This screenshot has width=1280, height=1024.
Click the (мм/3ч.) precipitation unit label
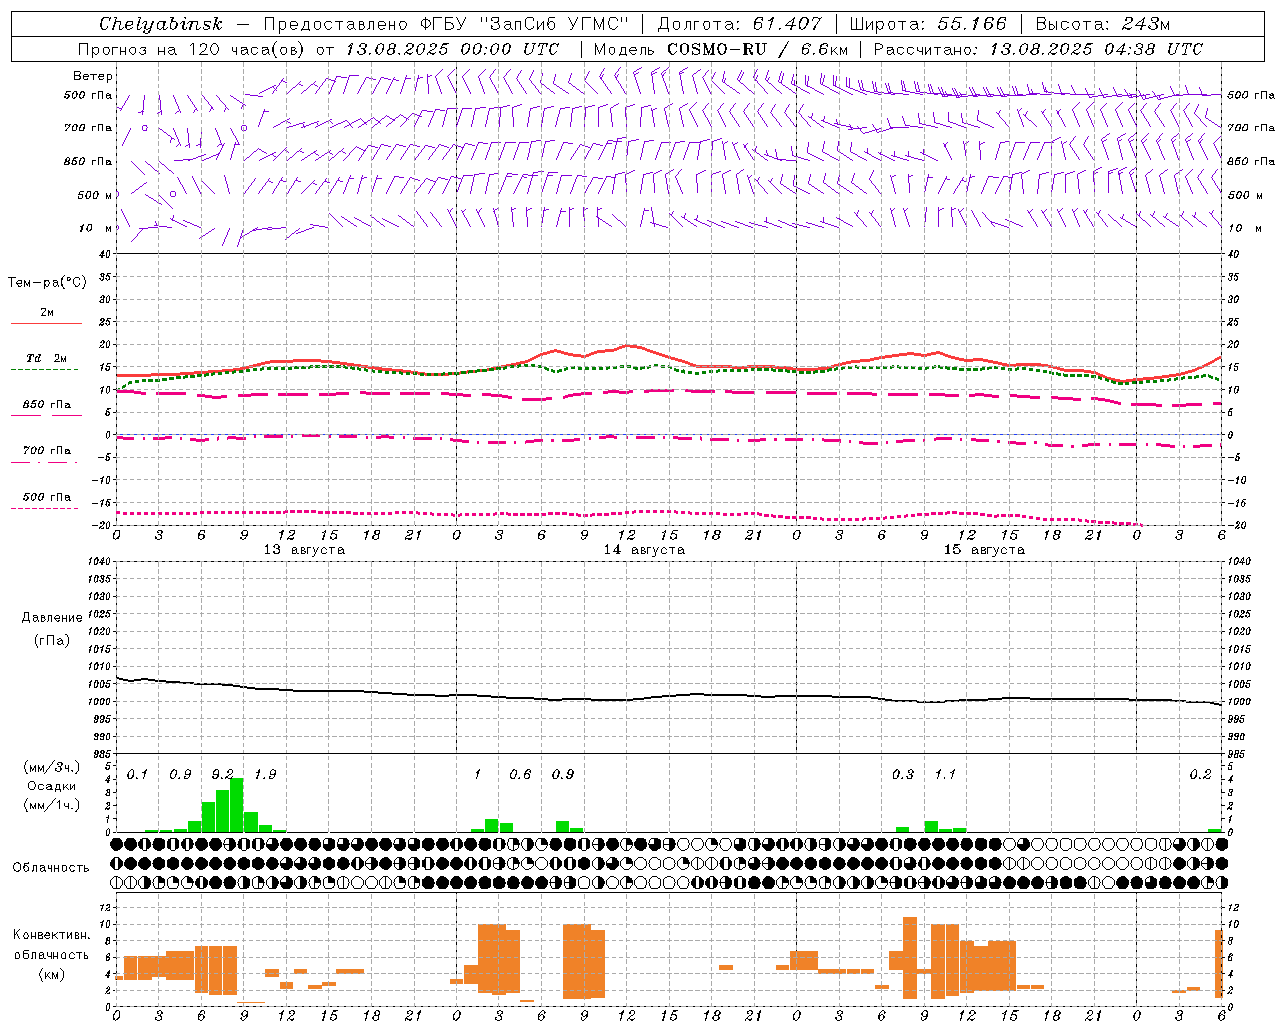52,767
